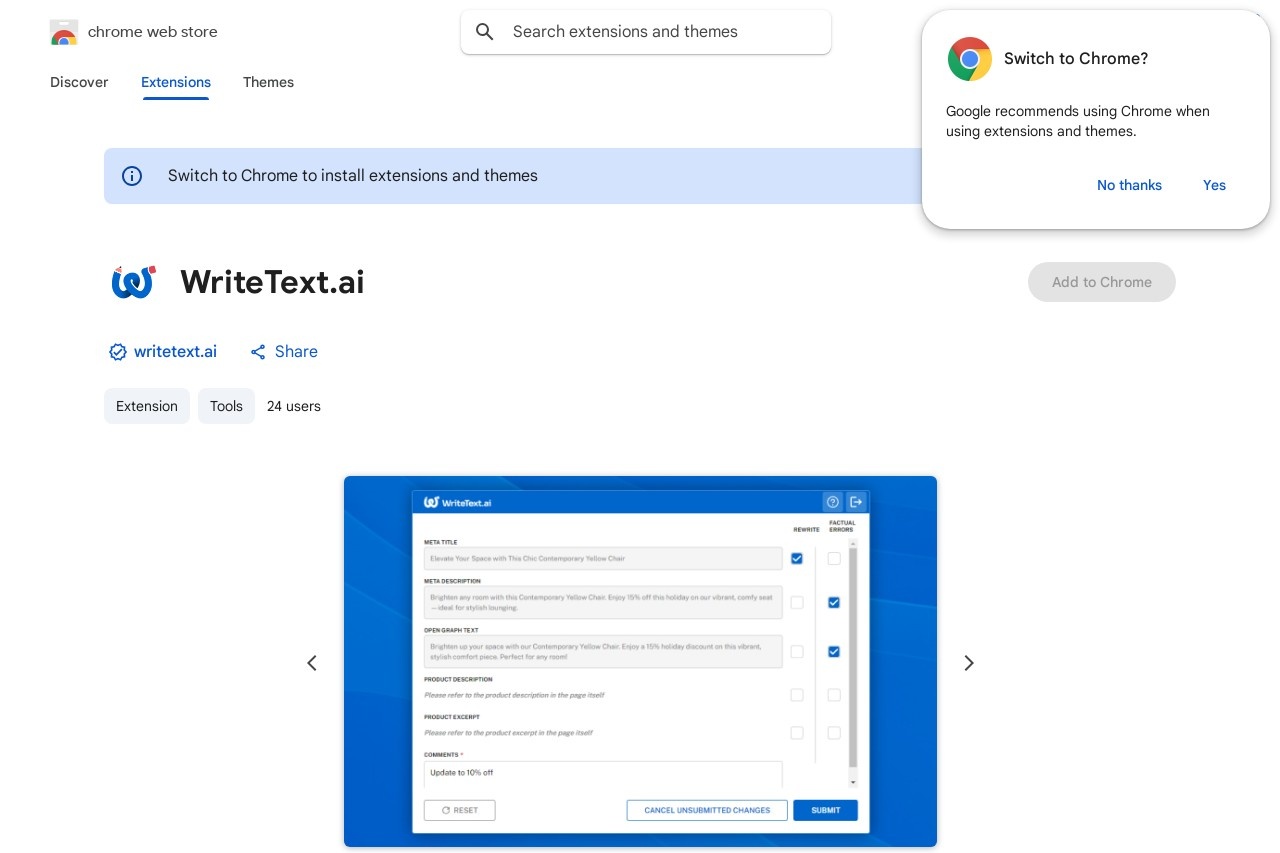1280x853 pixels.
Task: Open the writetext.ai website link
Action: [175, 352]
